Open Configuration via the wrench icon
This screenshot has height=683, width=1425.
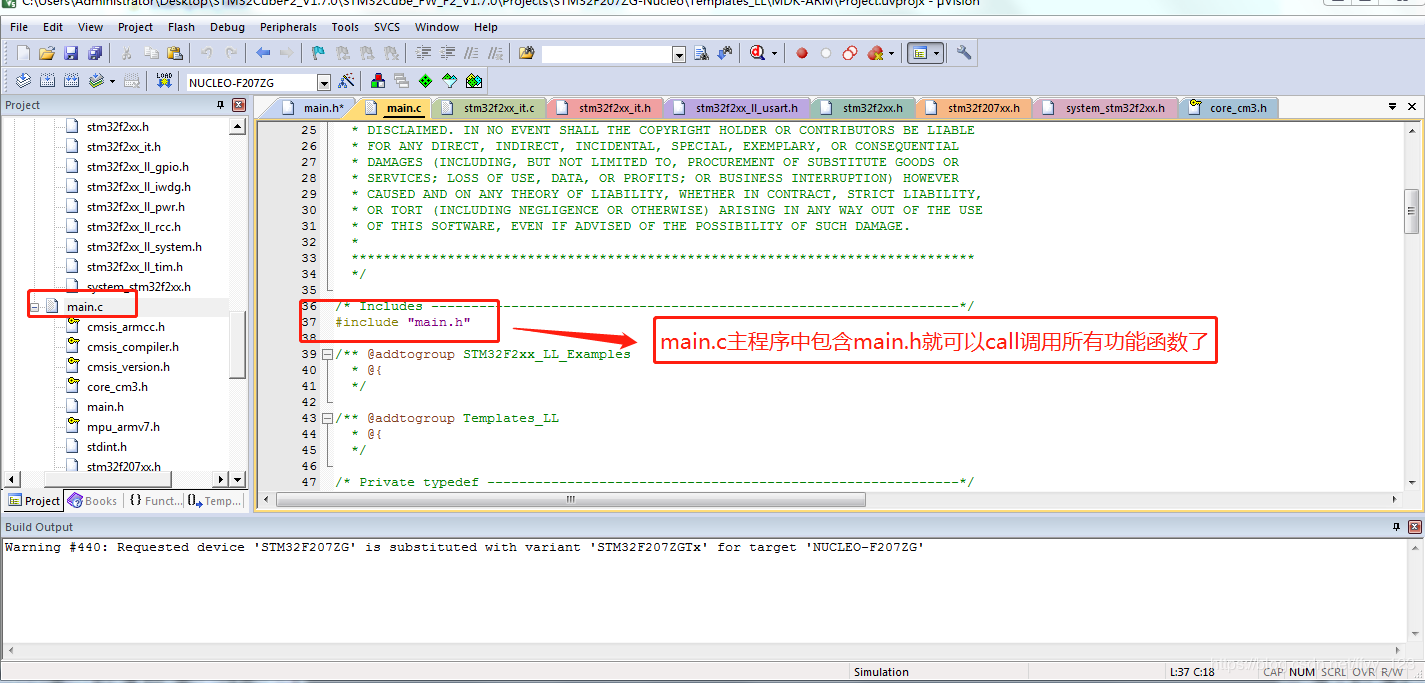pos(964,53)
